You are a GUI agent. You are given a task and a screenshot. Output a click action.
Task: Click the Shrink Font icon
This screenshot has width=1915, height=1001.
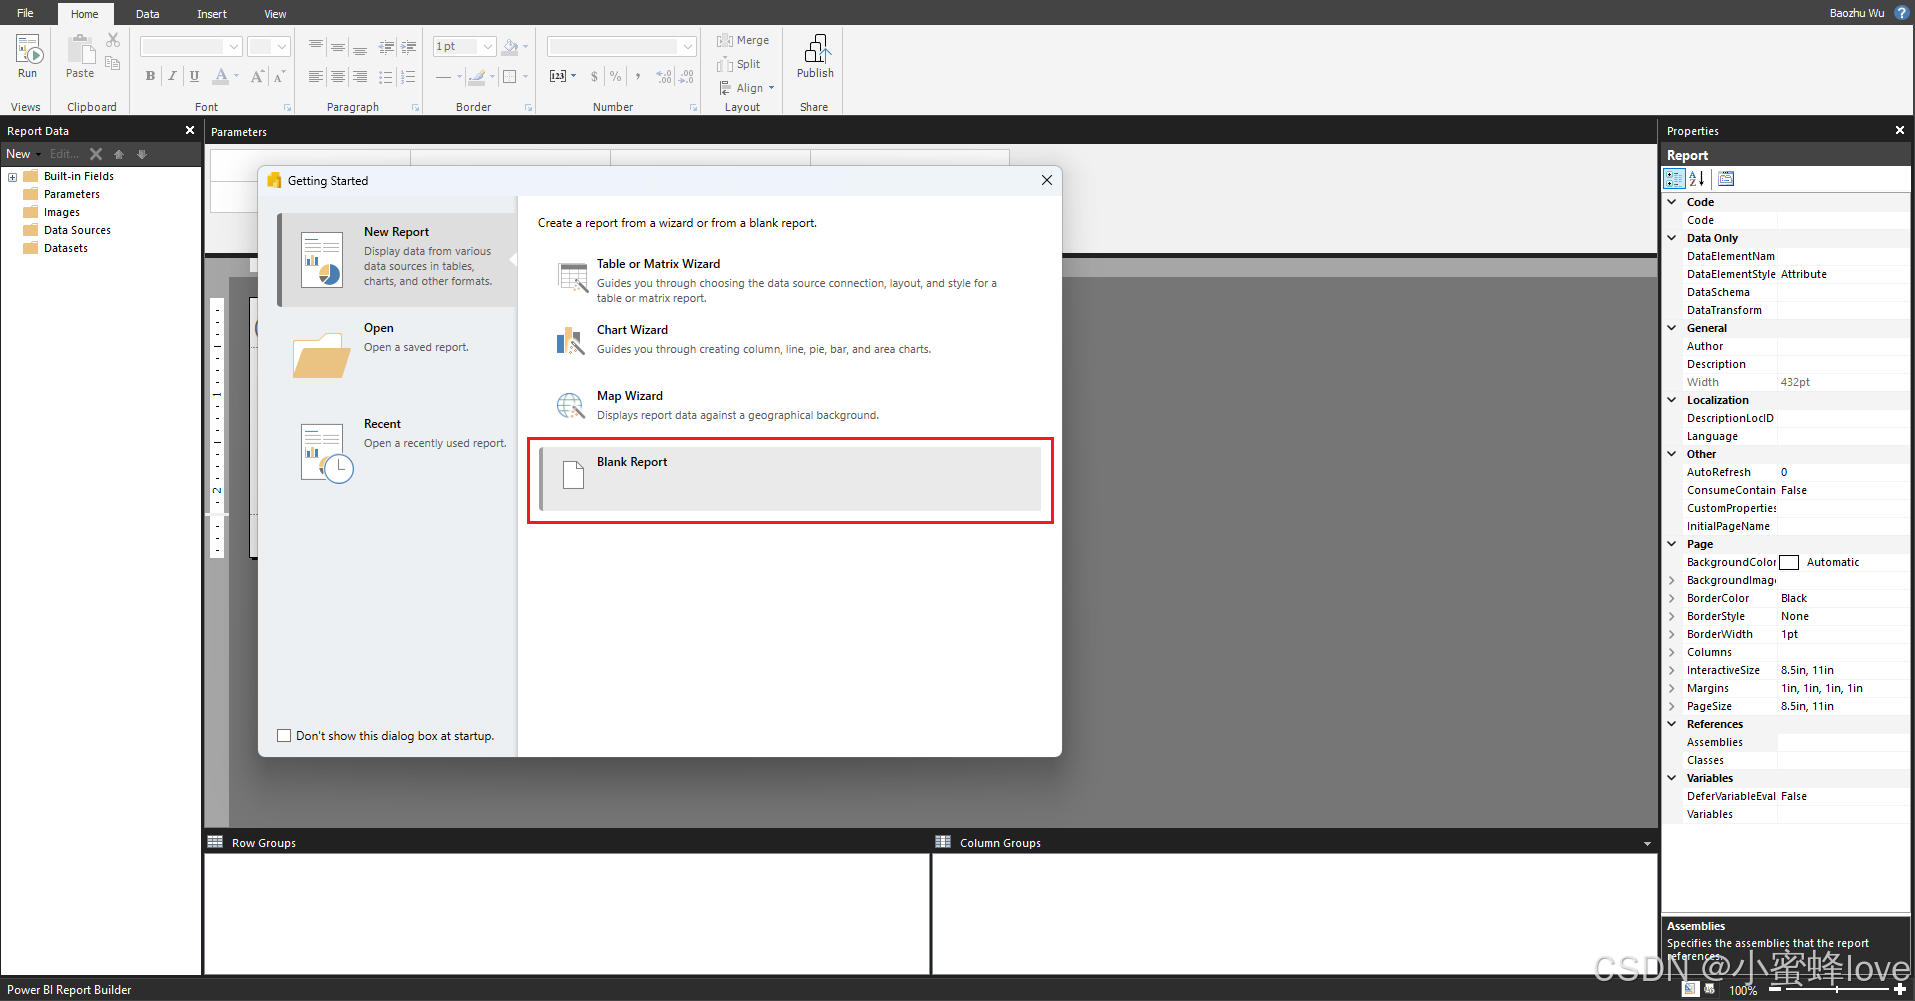pos(279,76)
